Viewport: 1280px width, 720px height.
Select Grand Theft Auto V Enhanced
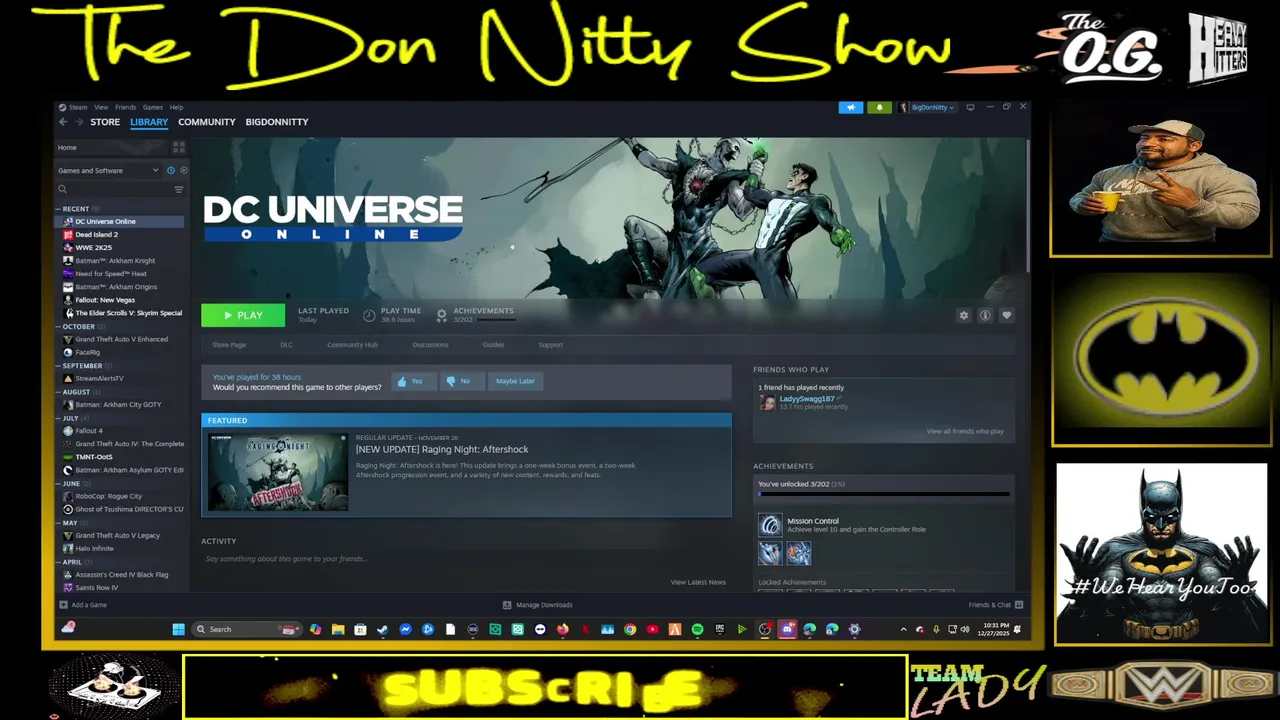click(x=121, y=340)
